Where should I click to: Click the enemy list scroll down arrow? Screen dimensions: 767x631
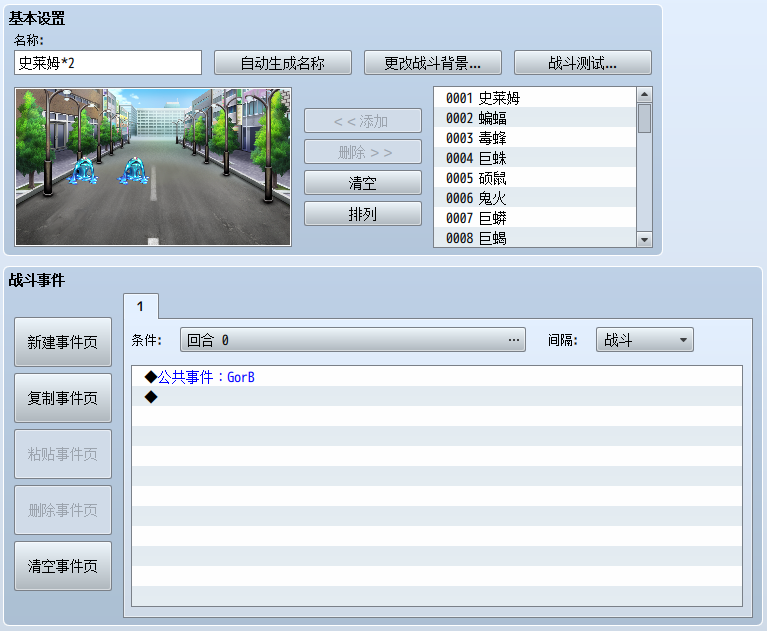click(x=644, y=240)
